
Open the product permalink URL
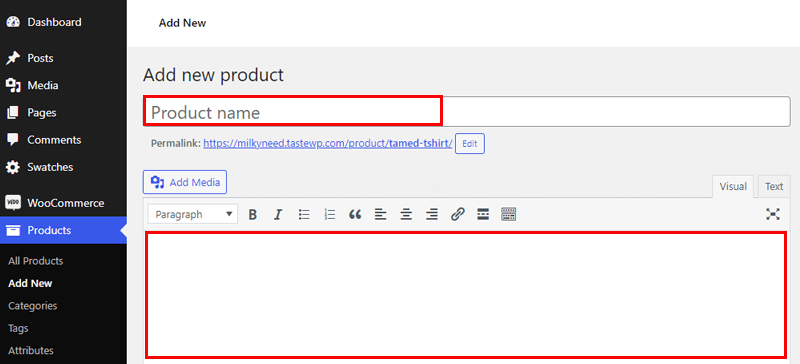click(328, 143)
